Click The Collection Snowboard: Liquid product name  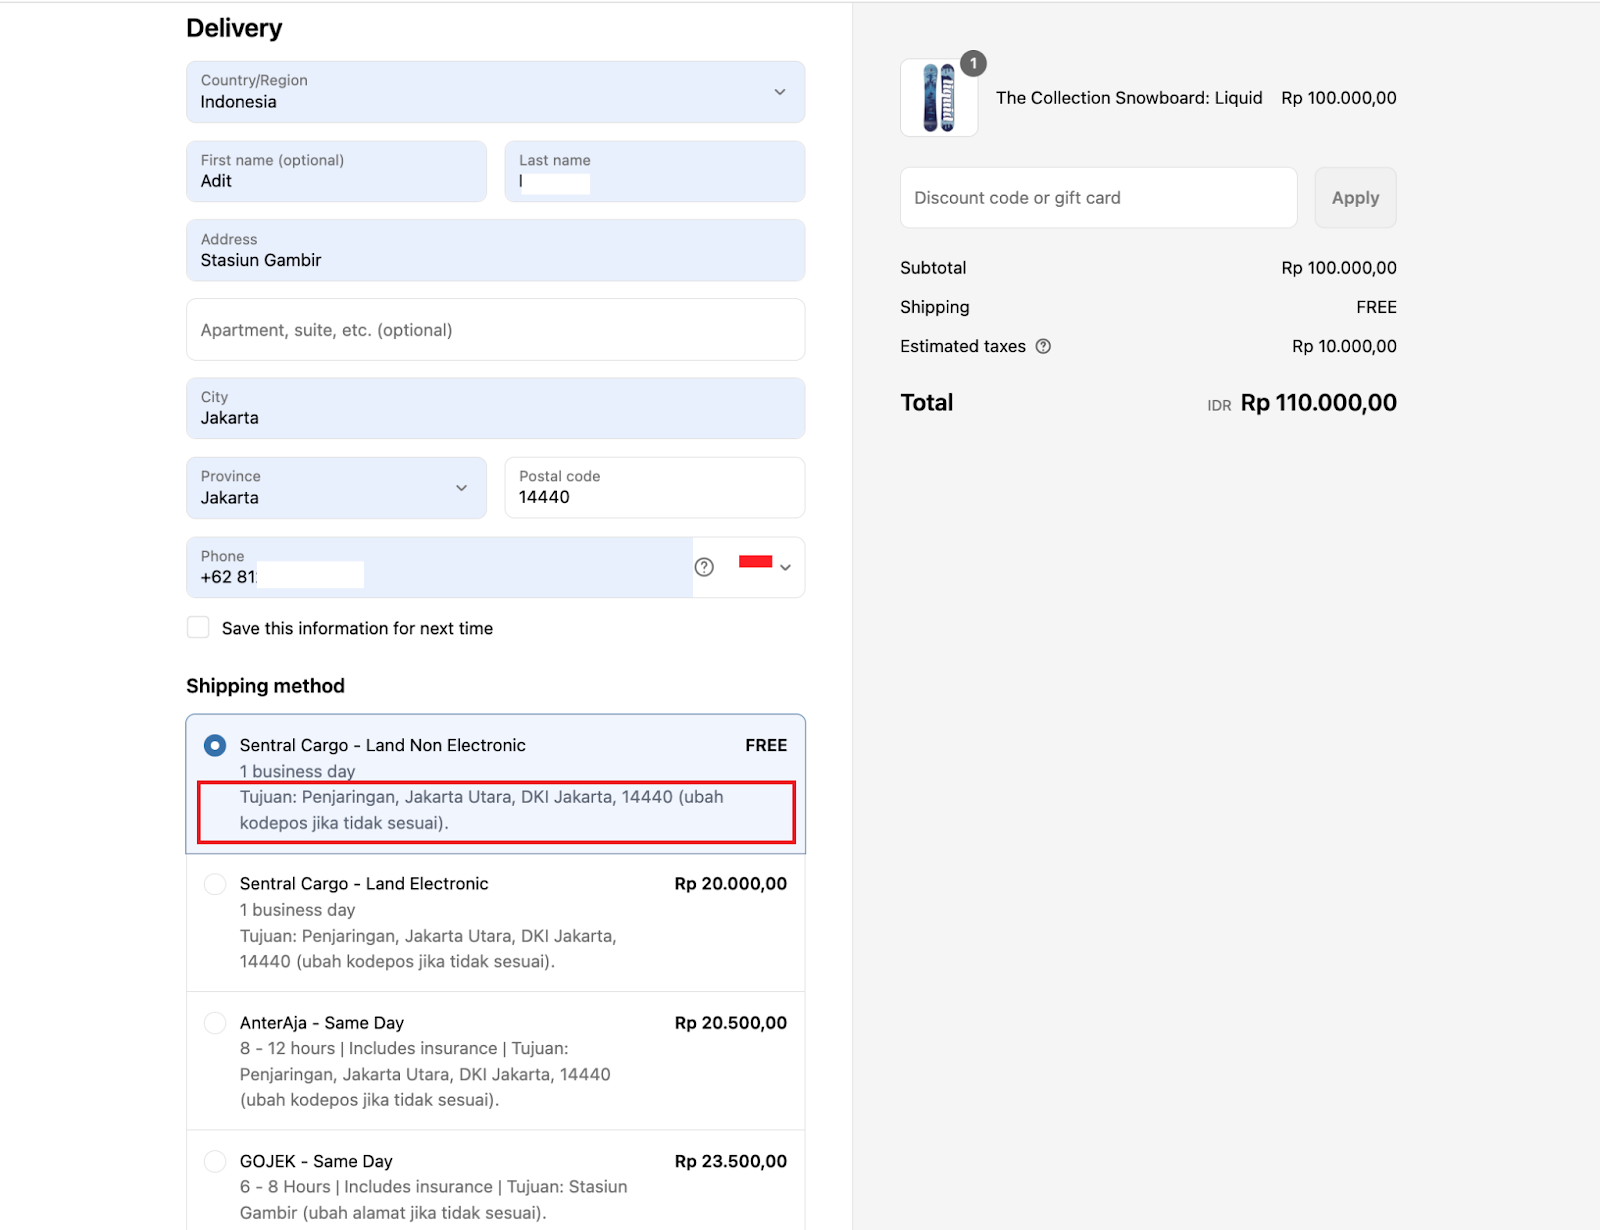coord(1129,98)
